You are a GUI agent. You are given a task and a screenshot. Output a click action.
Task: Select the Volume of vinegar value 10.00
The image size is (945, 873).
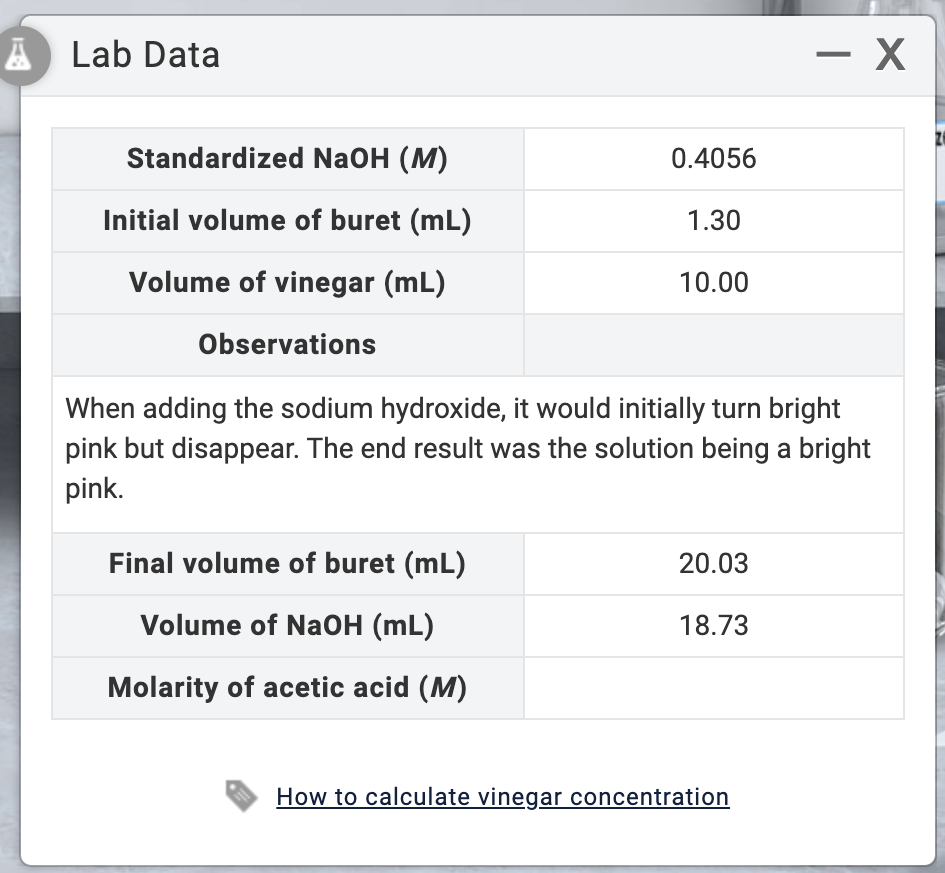pyautogui.click(x=714, y=282)
